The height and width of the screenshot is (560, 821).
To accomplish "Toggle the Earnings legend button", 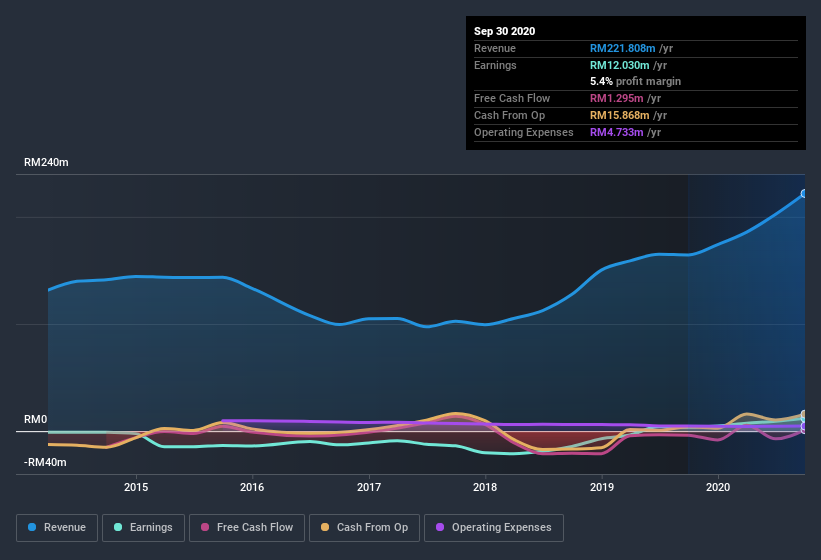I will coord(143,528).
